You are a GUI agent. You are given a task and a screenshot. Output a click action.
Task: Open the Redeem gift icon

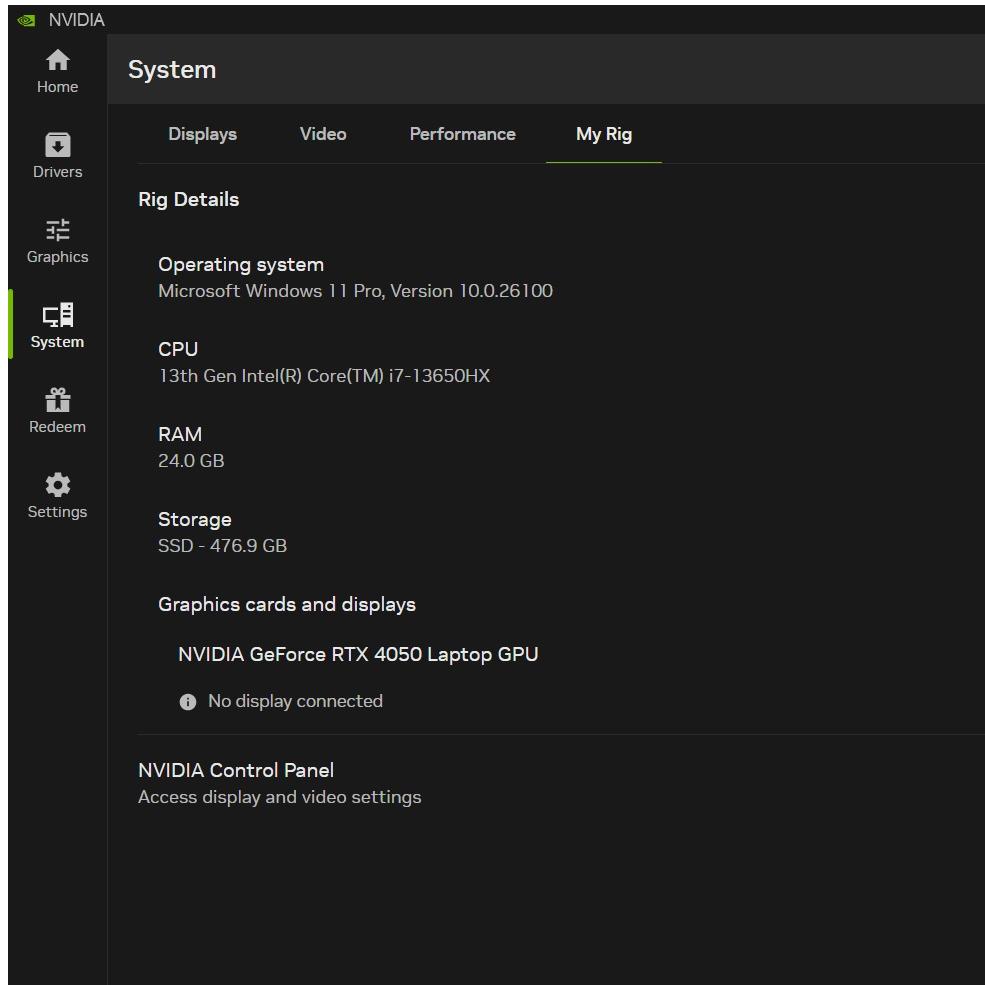tap(58, 401)
